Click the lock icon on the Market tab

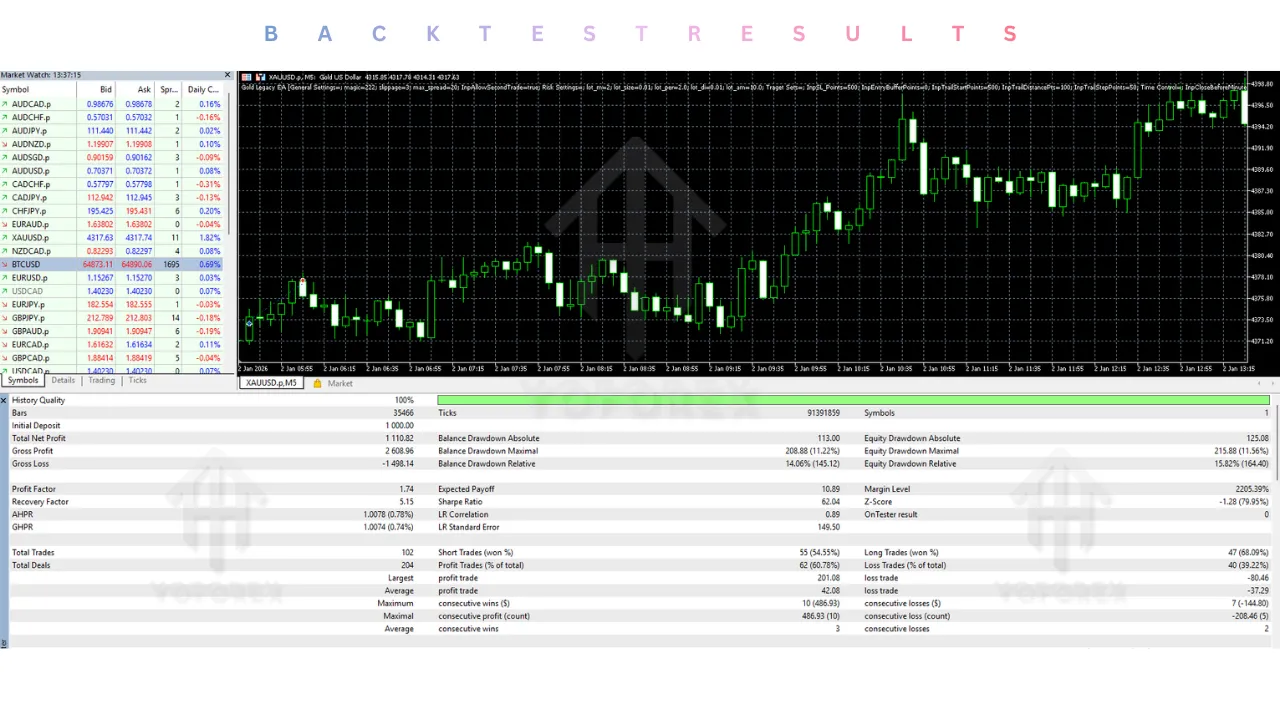pyautogui.click(x=317, y=383)
